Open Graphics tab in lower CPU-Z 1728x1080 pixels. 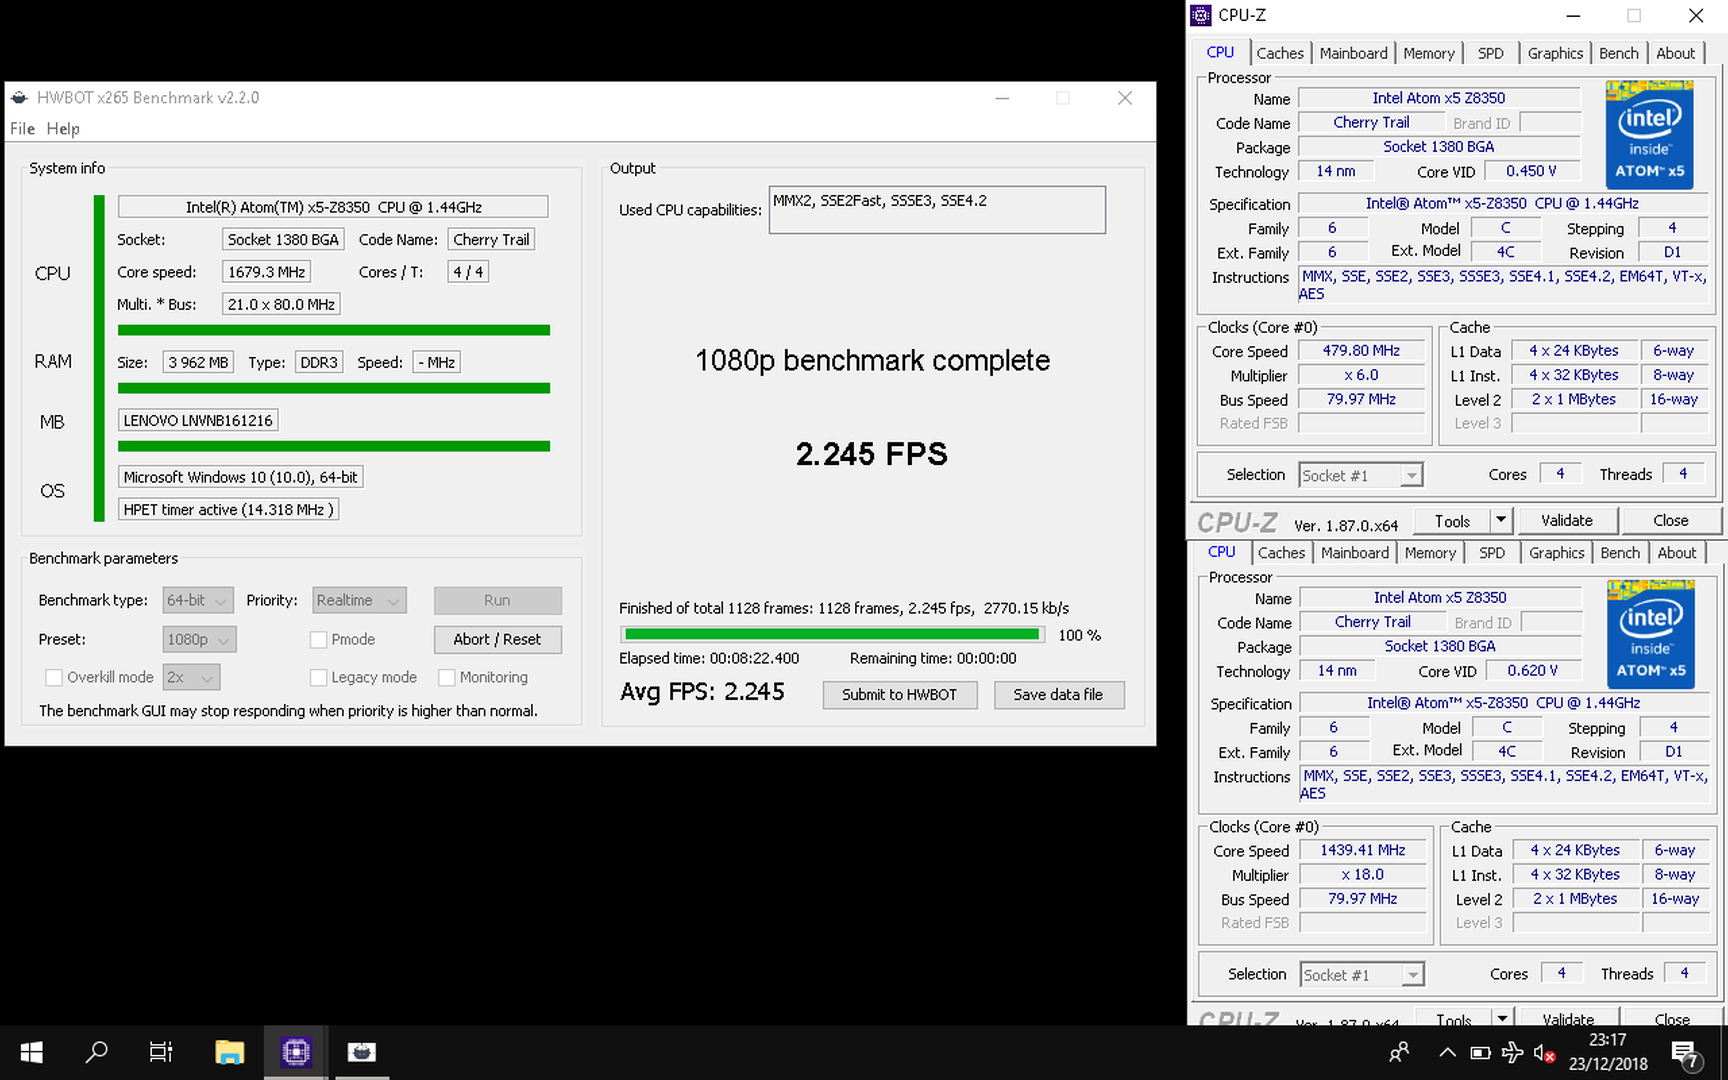click(1556, 553)
